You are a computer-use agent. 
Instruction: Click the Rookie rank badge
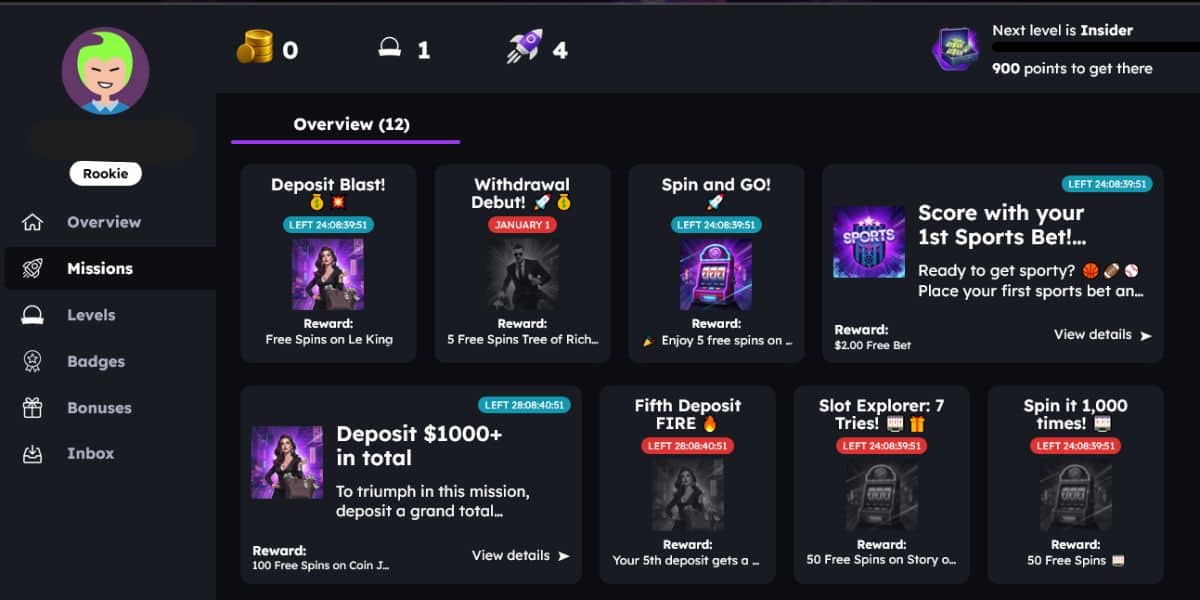(x=105, y=173)
